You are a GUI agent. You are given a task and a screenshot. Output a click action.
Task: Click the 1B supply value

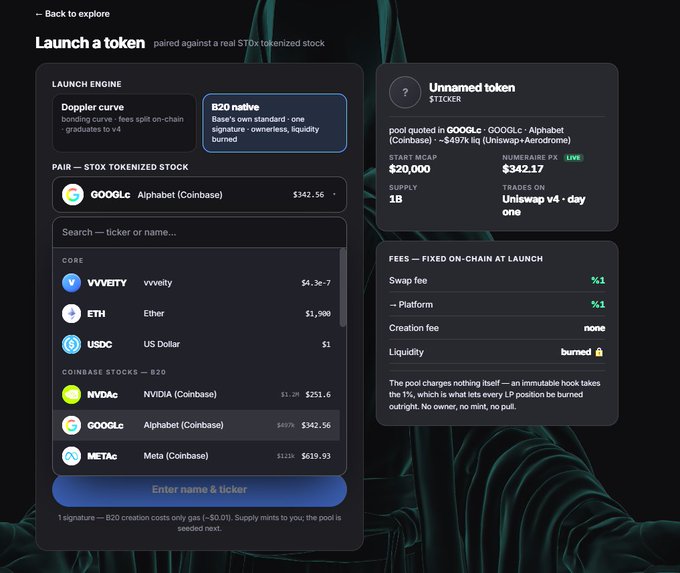[396, 199]
